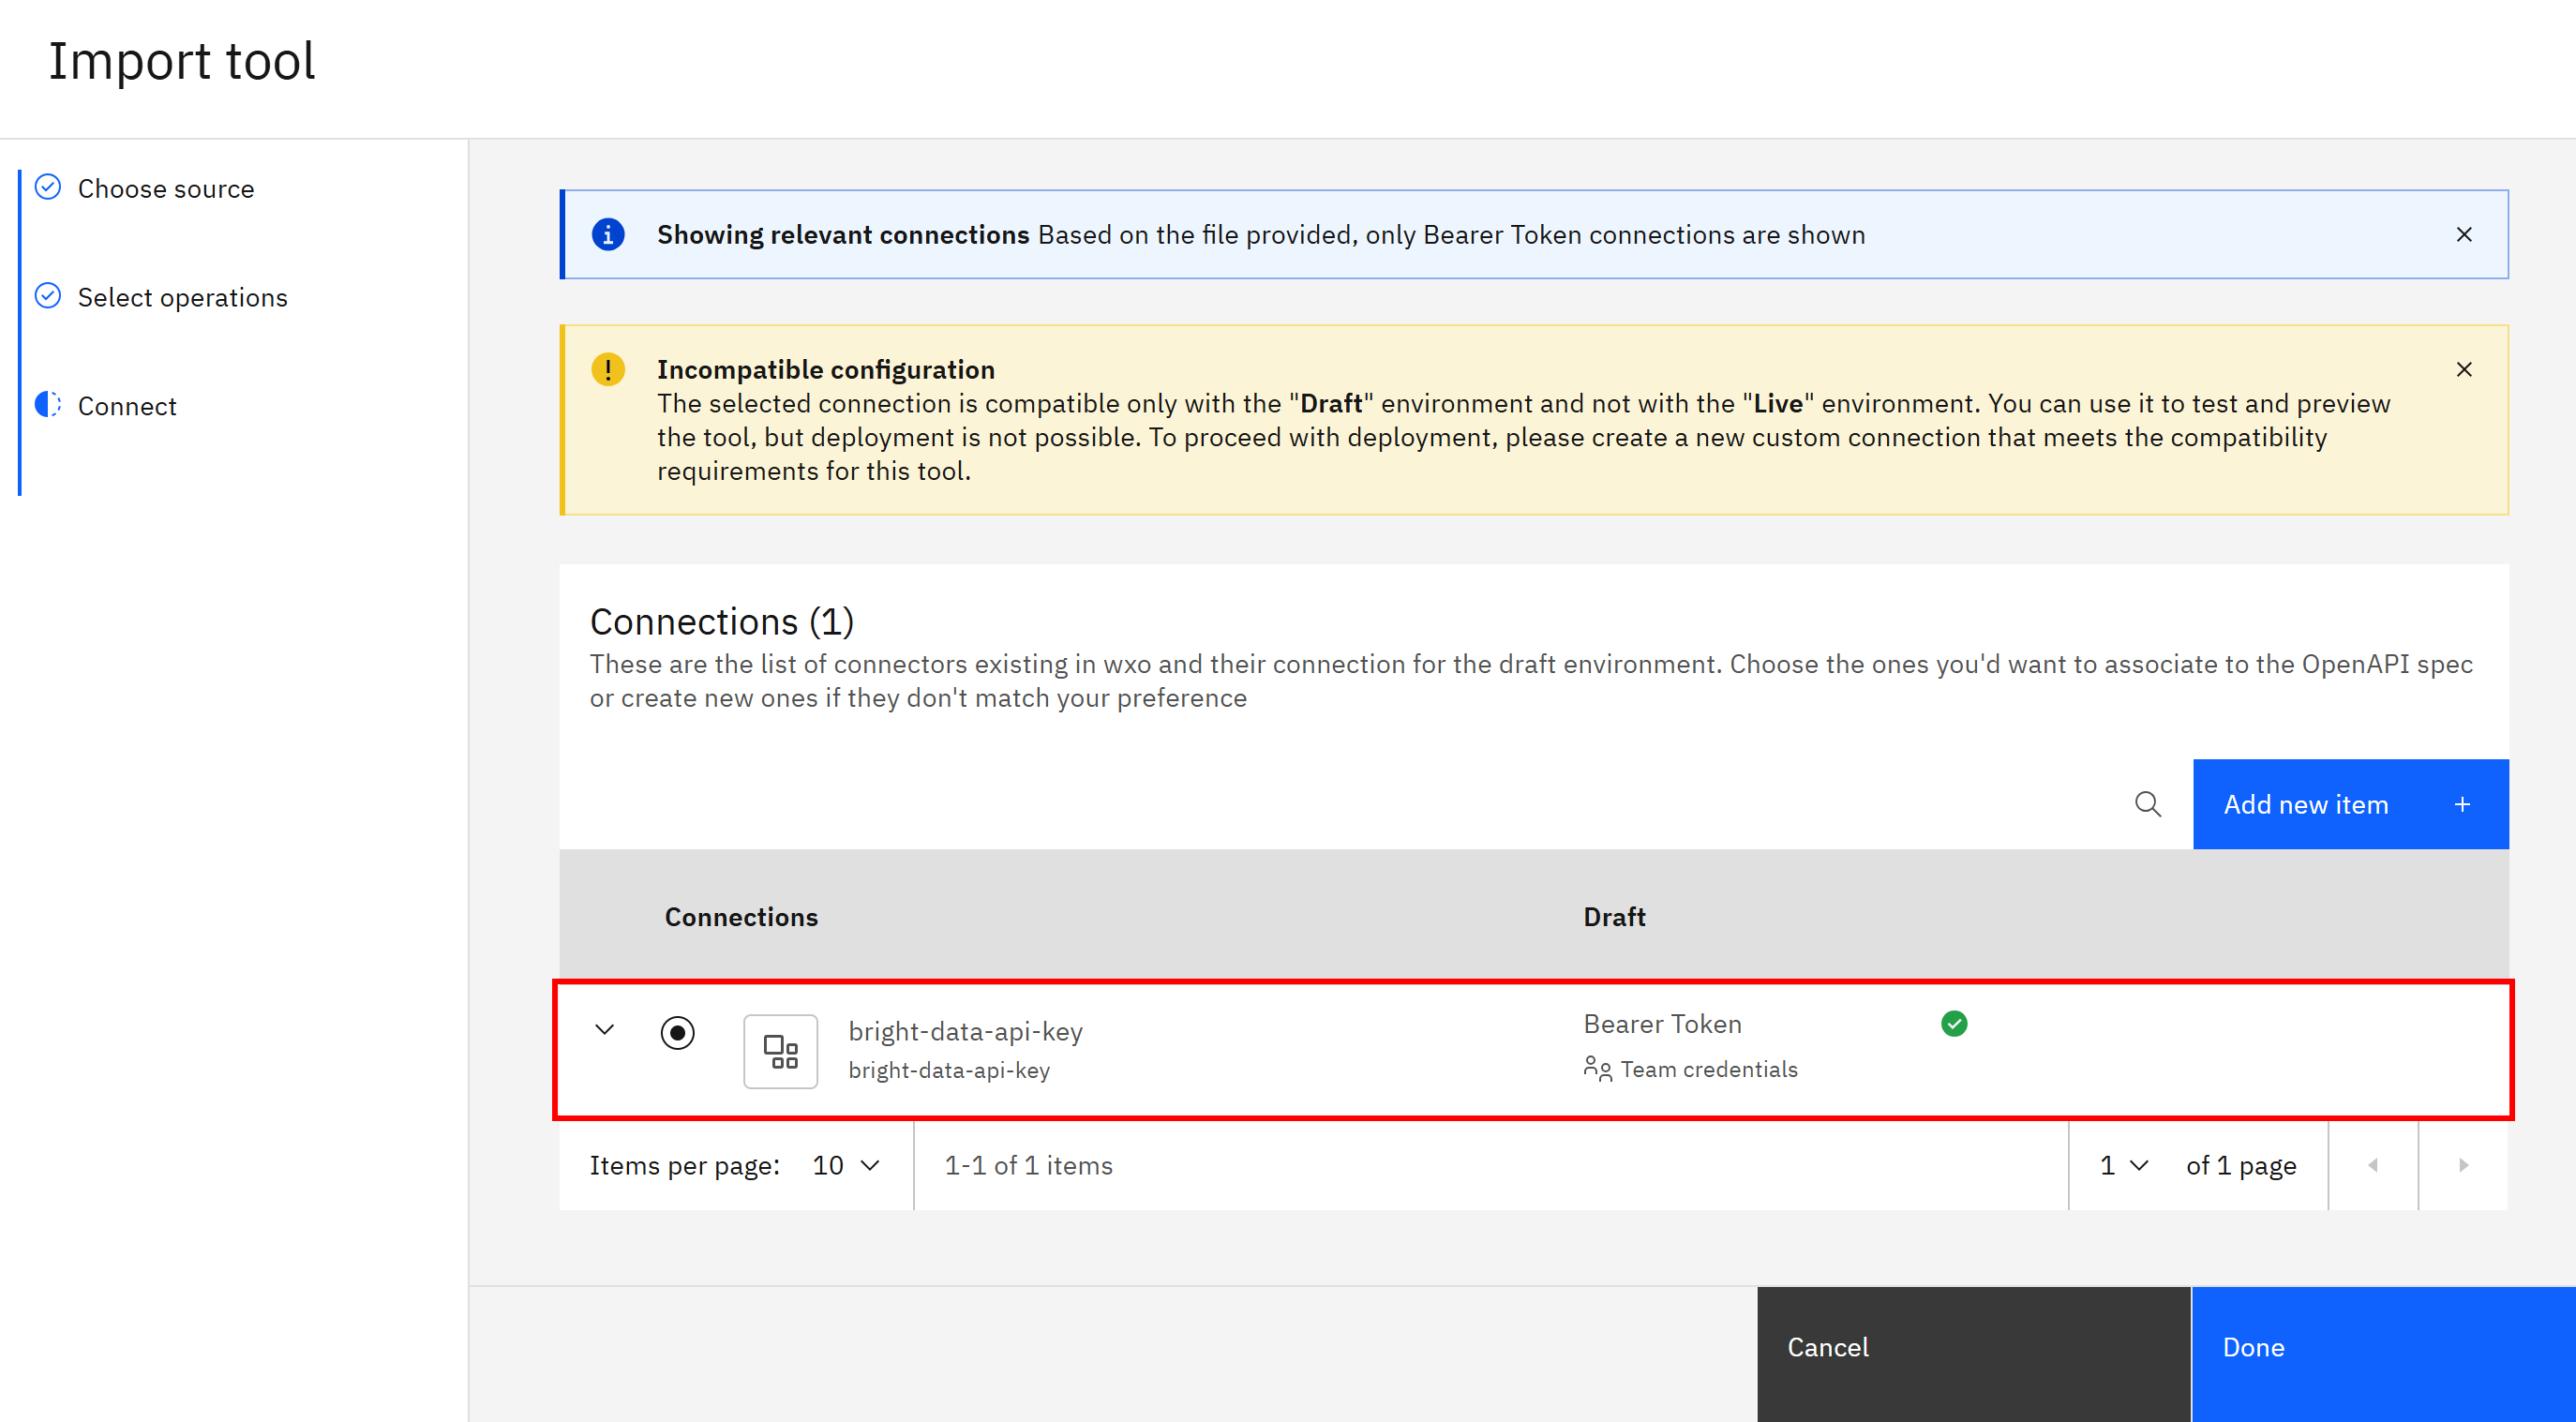Click the next page arrow
The image size is (2576, 1422).
coord(2463,1165)
